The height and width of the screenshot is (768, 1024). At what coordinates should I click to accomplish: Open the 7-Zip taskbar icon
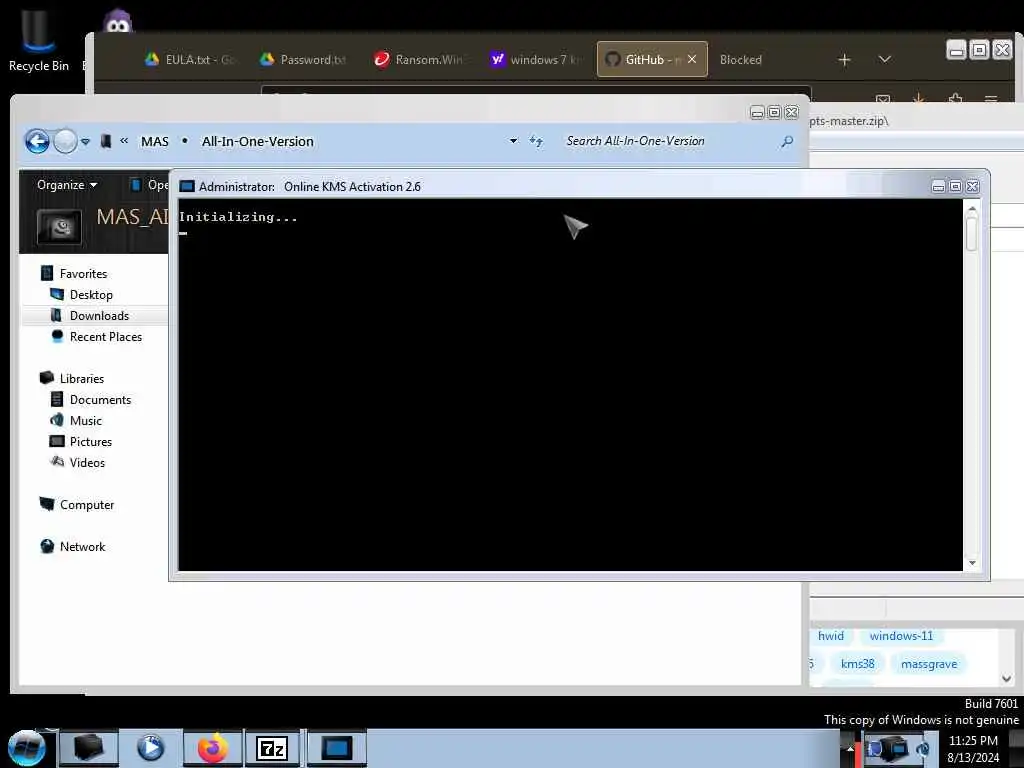pos(273,748)
